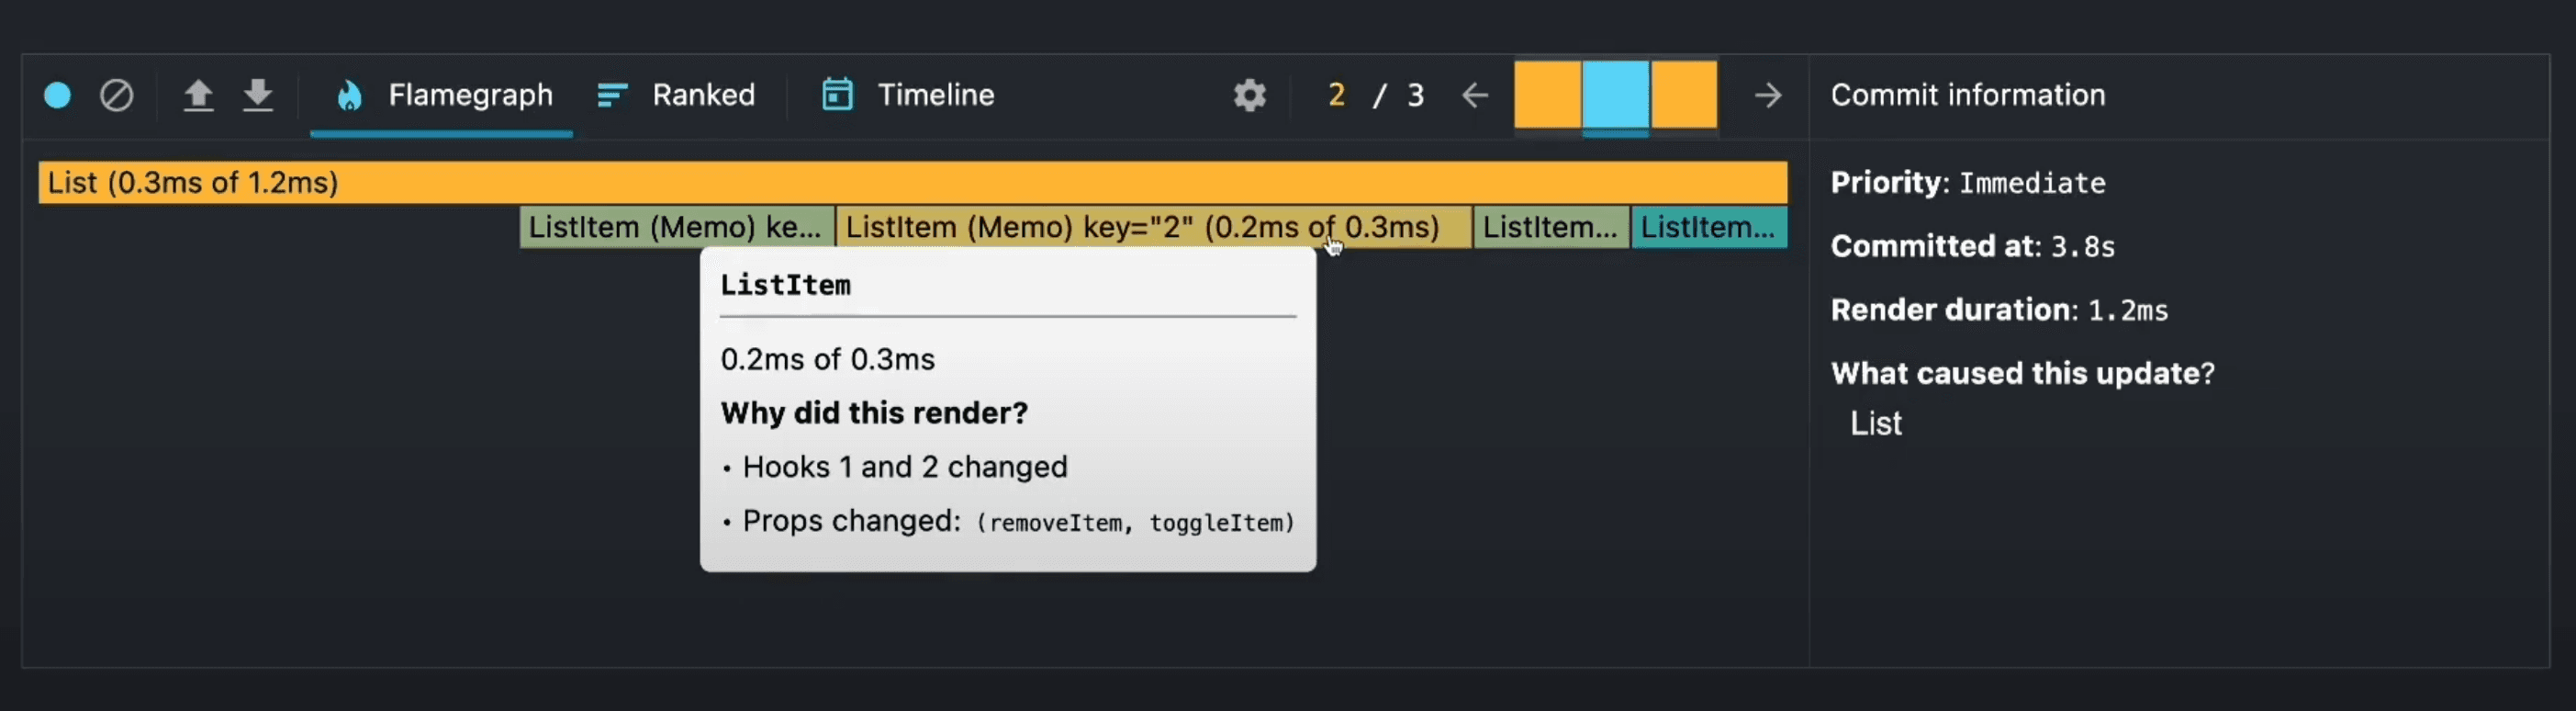Viewport: 2576px width, 711px height.
Task: Toggle the blue record profiling button
Action: click(x=58, y=95)
